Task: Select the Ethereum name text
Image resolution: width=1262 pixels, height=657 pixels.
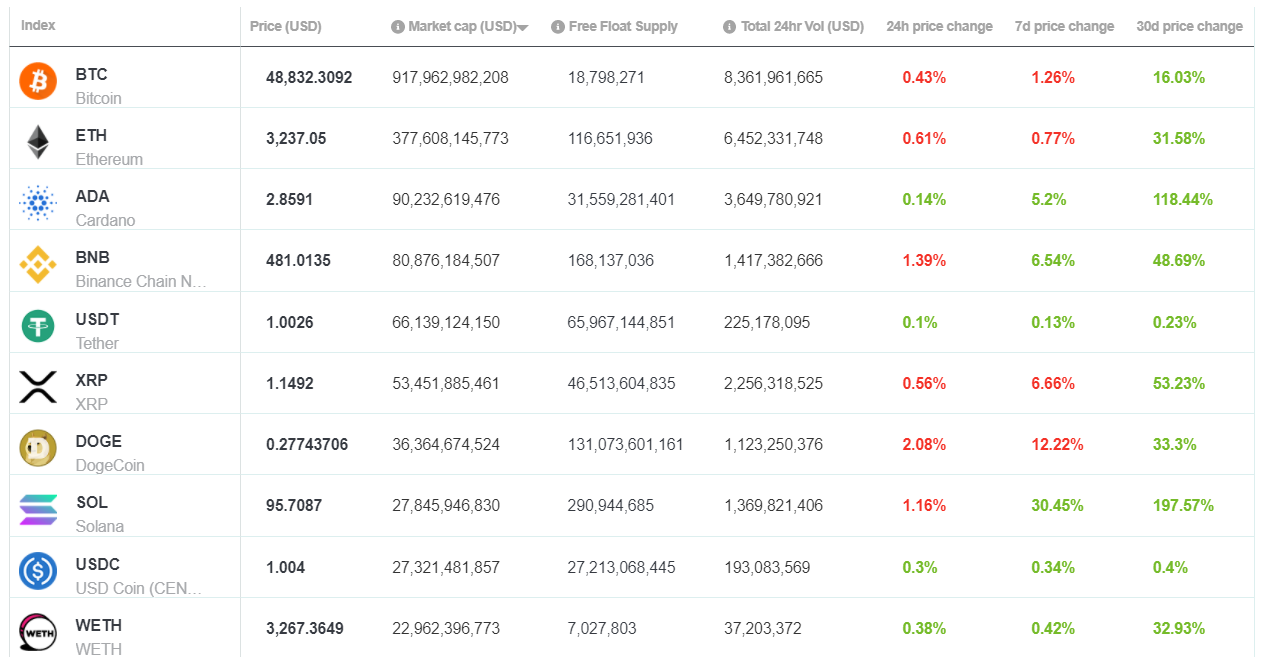Action: (109, 159)
